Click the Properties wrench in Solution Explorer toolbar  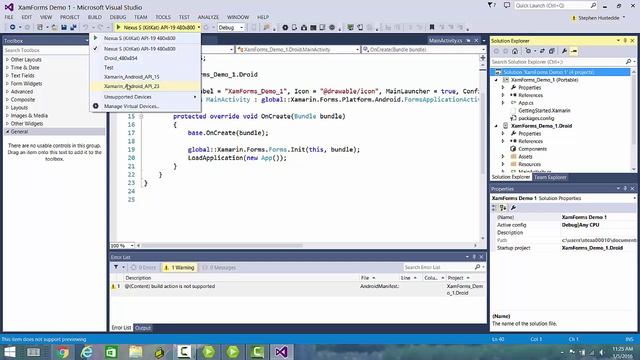point(564,51)
